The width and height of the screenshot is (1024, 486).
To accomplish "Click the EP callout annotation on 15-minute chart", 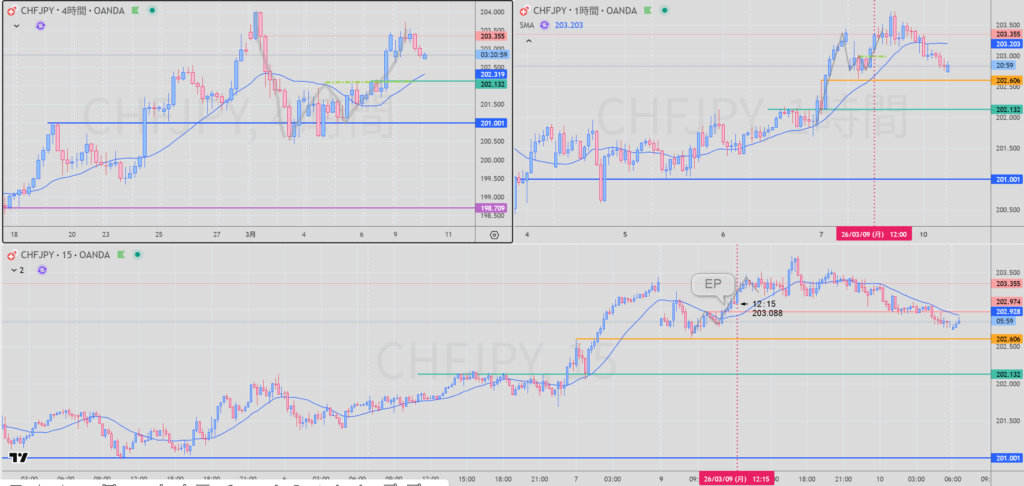I will [x=713, y=284].
